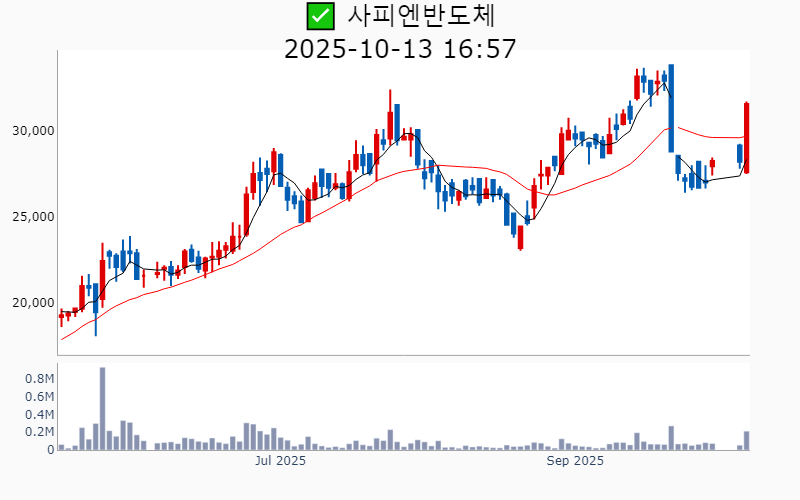Screen dimensions: 800x500
Task: Click the 0.6M volume axis label
Action: click(x=39, y=397)
